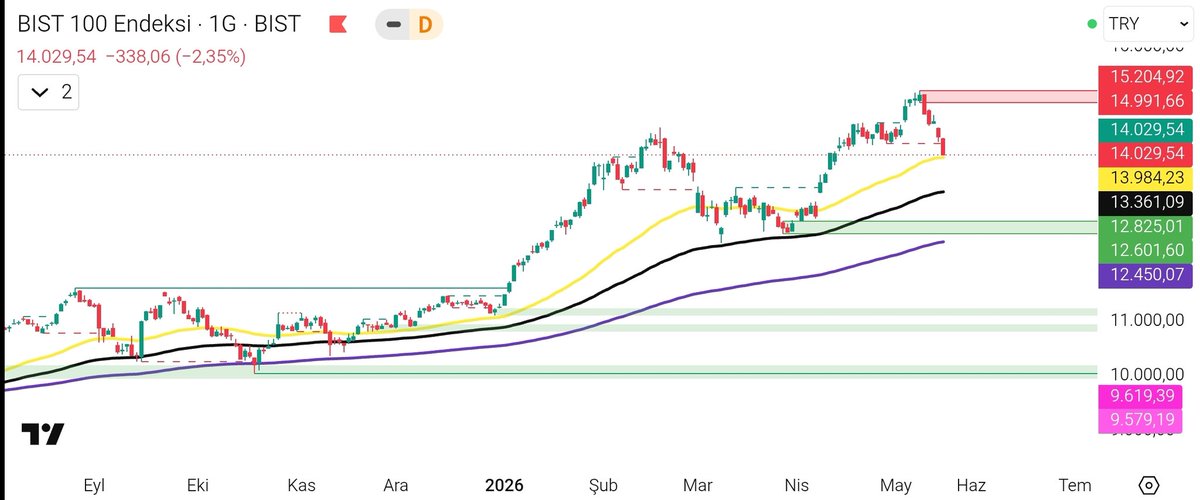The height and width of the screenshot is (500, 1200).
Task: Select black moving average label 13.361,09
Action: (x=1146, y=202)
